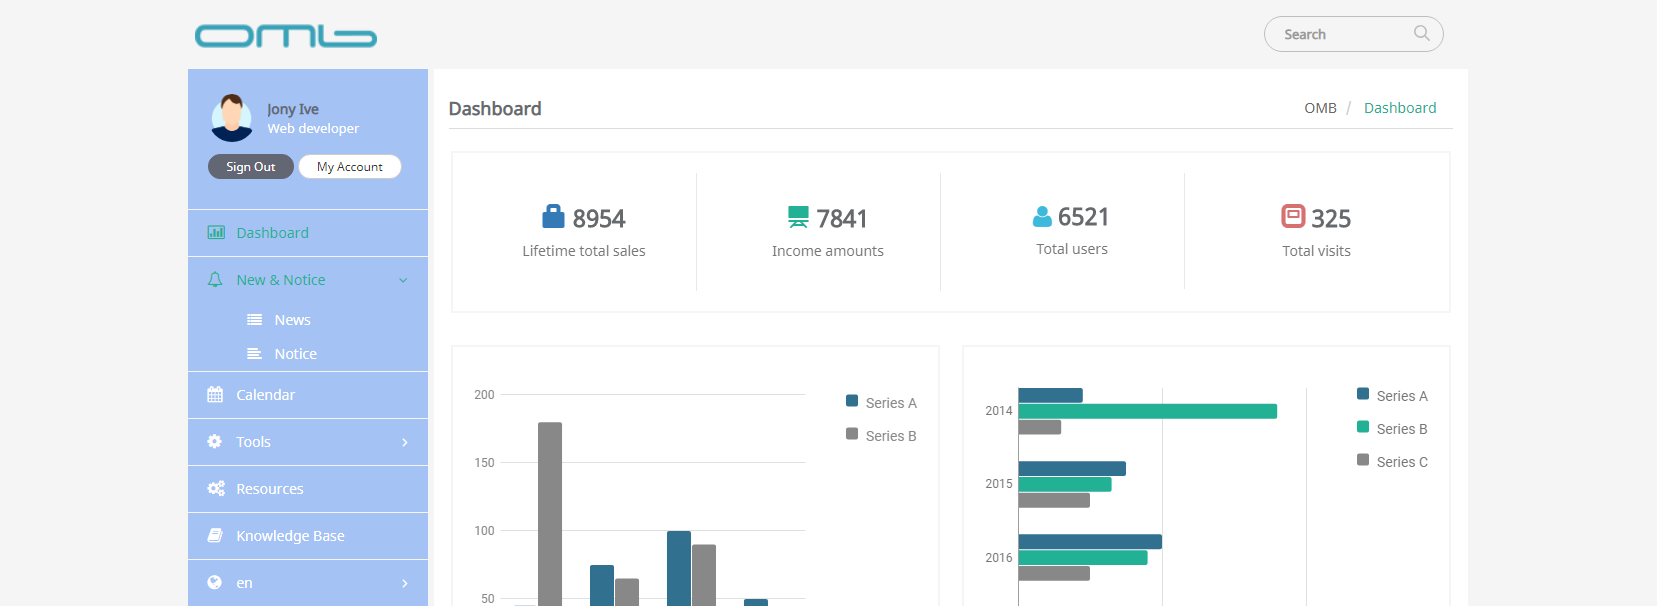
Task: Focus the Search input field
Action: [x=1340, y=34]
